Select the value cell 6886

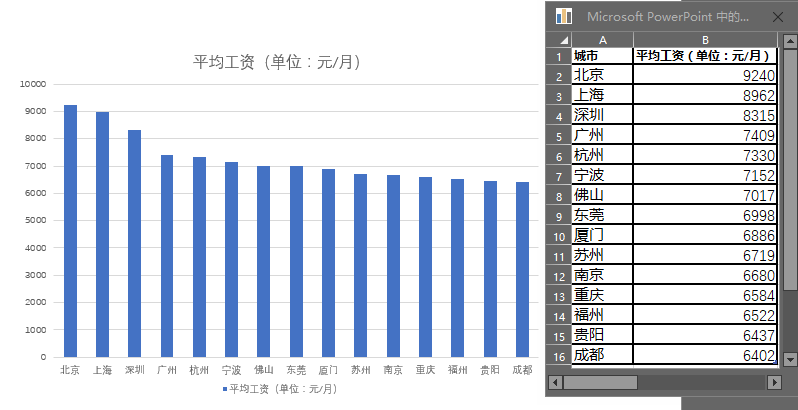[705, 235]
